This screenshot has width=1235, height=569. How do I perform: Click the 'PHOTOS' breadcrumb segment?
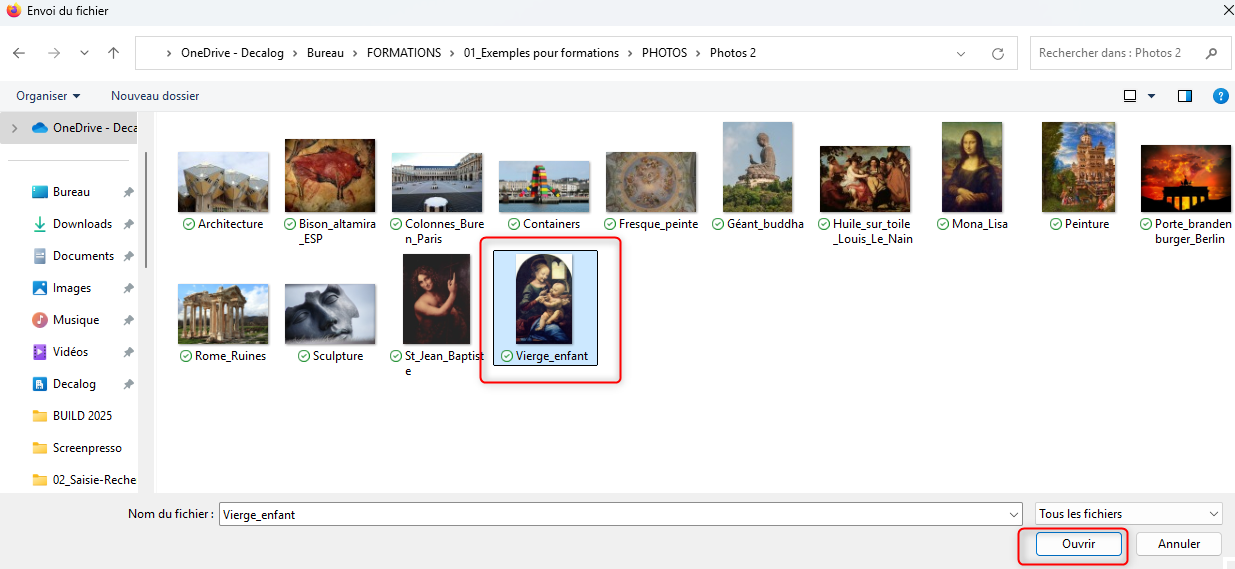(x=664, y=53)
